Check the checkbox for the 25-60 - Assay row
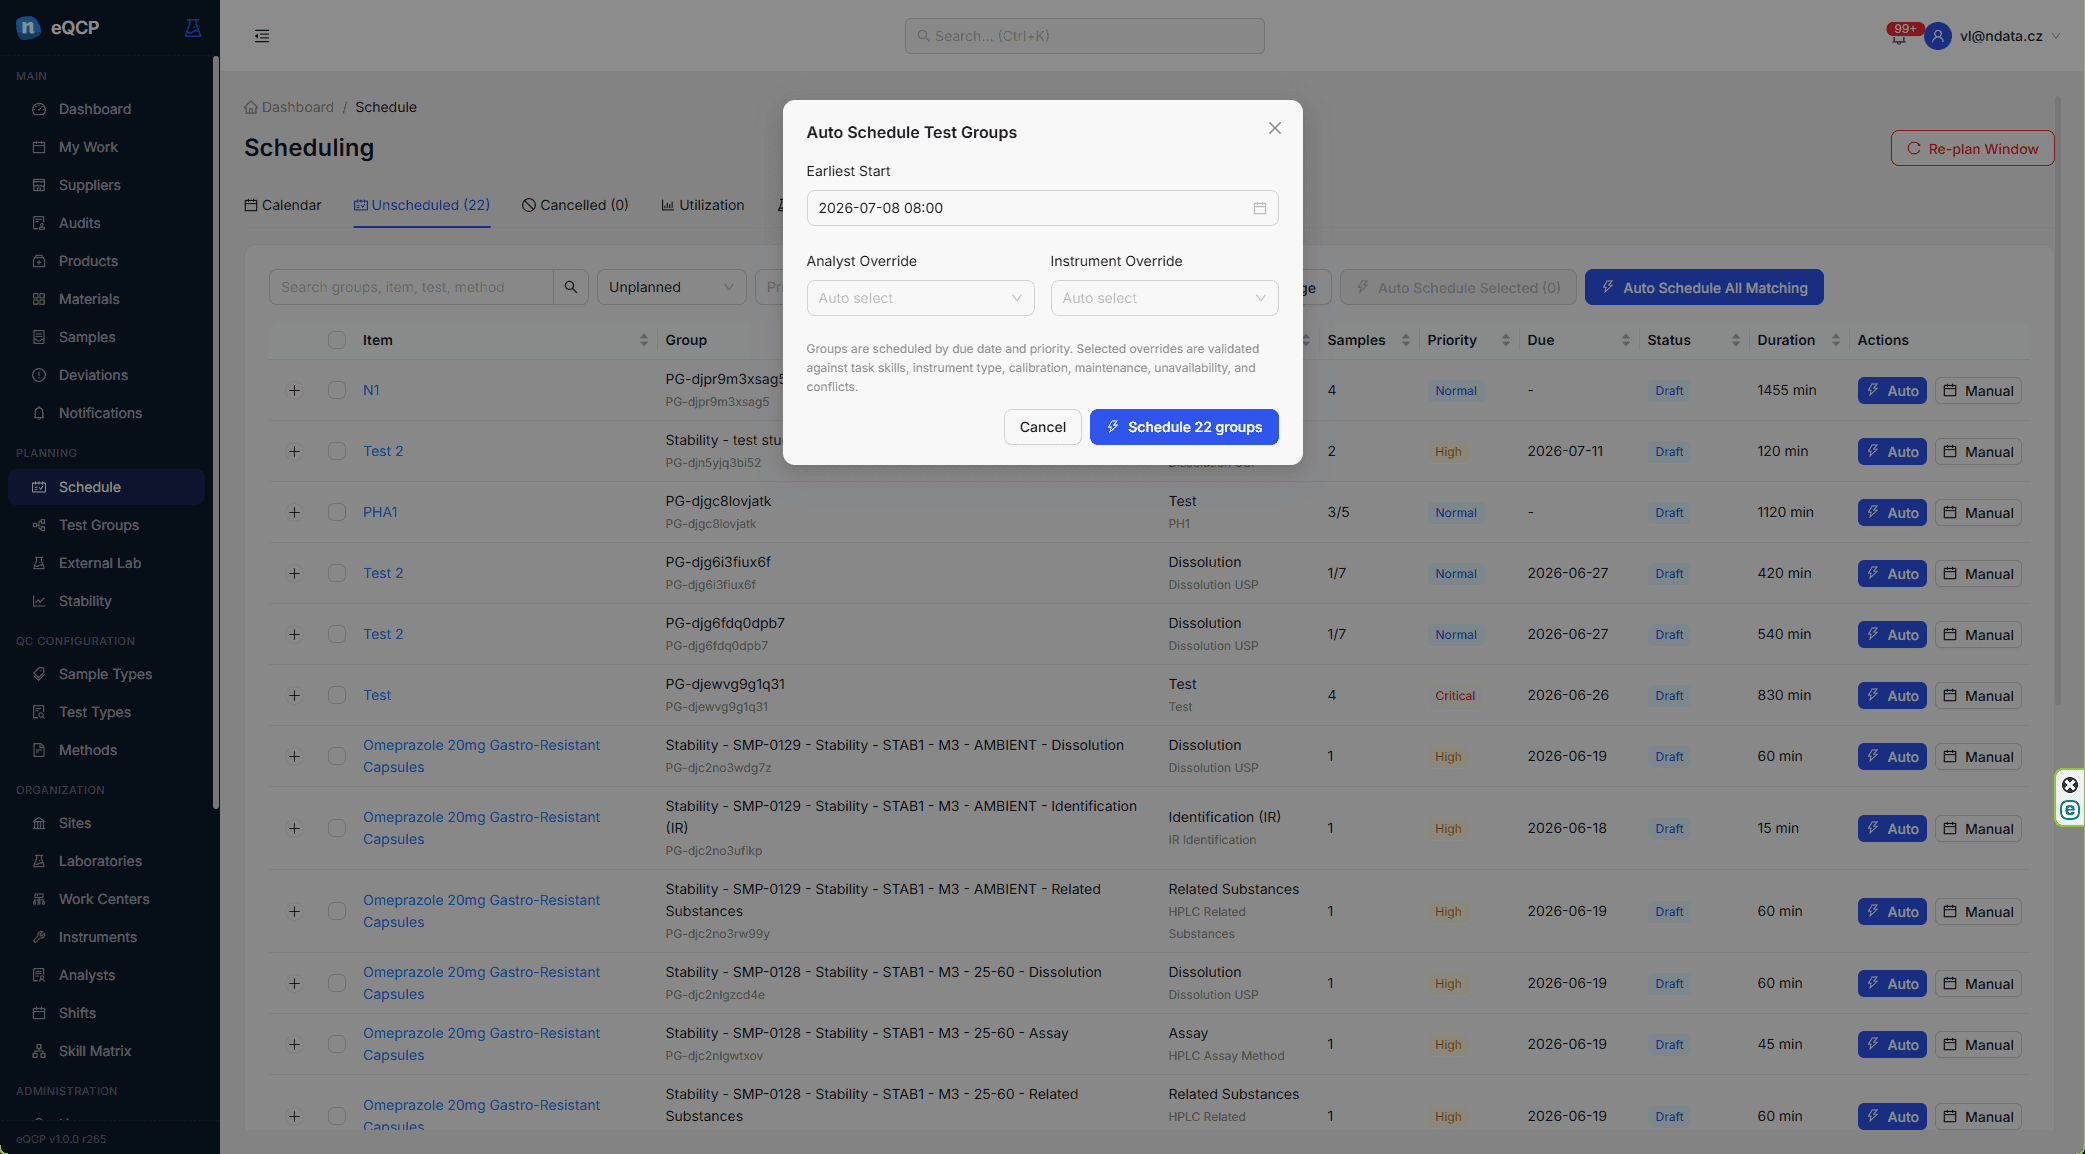The height and width of the screenshot is (1154, 2085). click(337, 1044)
